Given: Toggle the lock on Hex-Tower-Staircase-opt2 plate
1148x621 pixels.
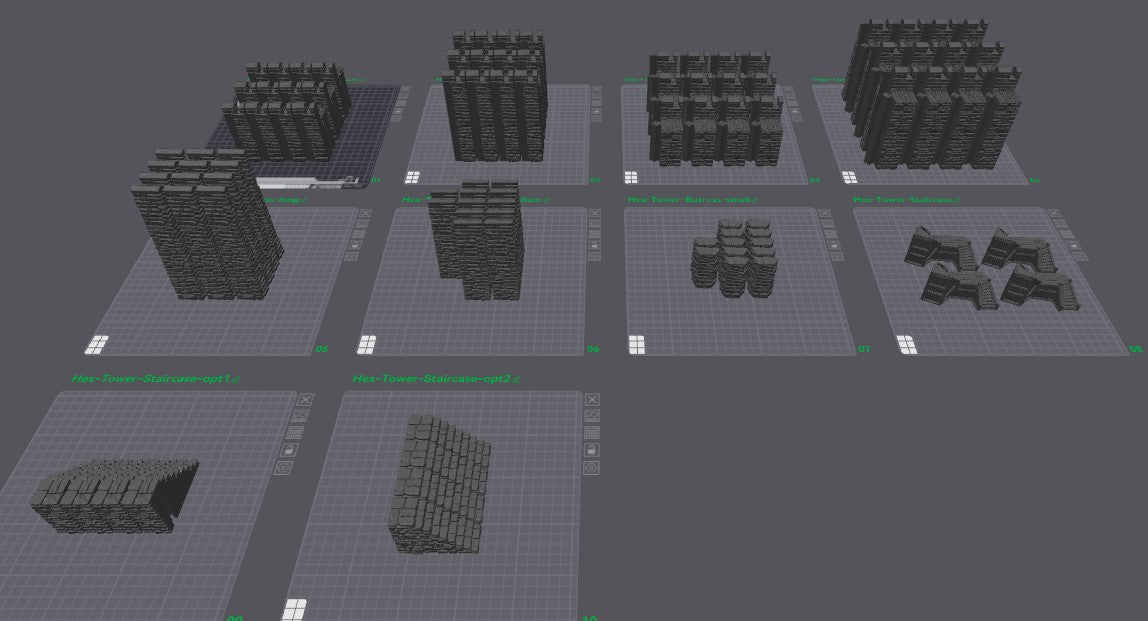Looking at the screenshot, I should [x=591, y=450].
